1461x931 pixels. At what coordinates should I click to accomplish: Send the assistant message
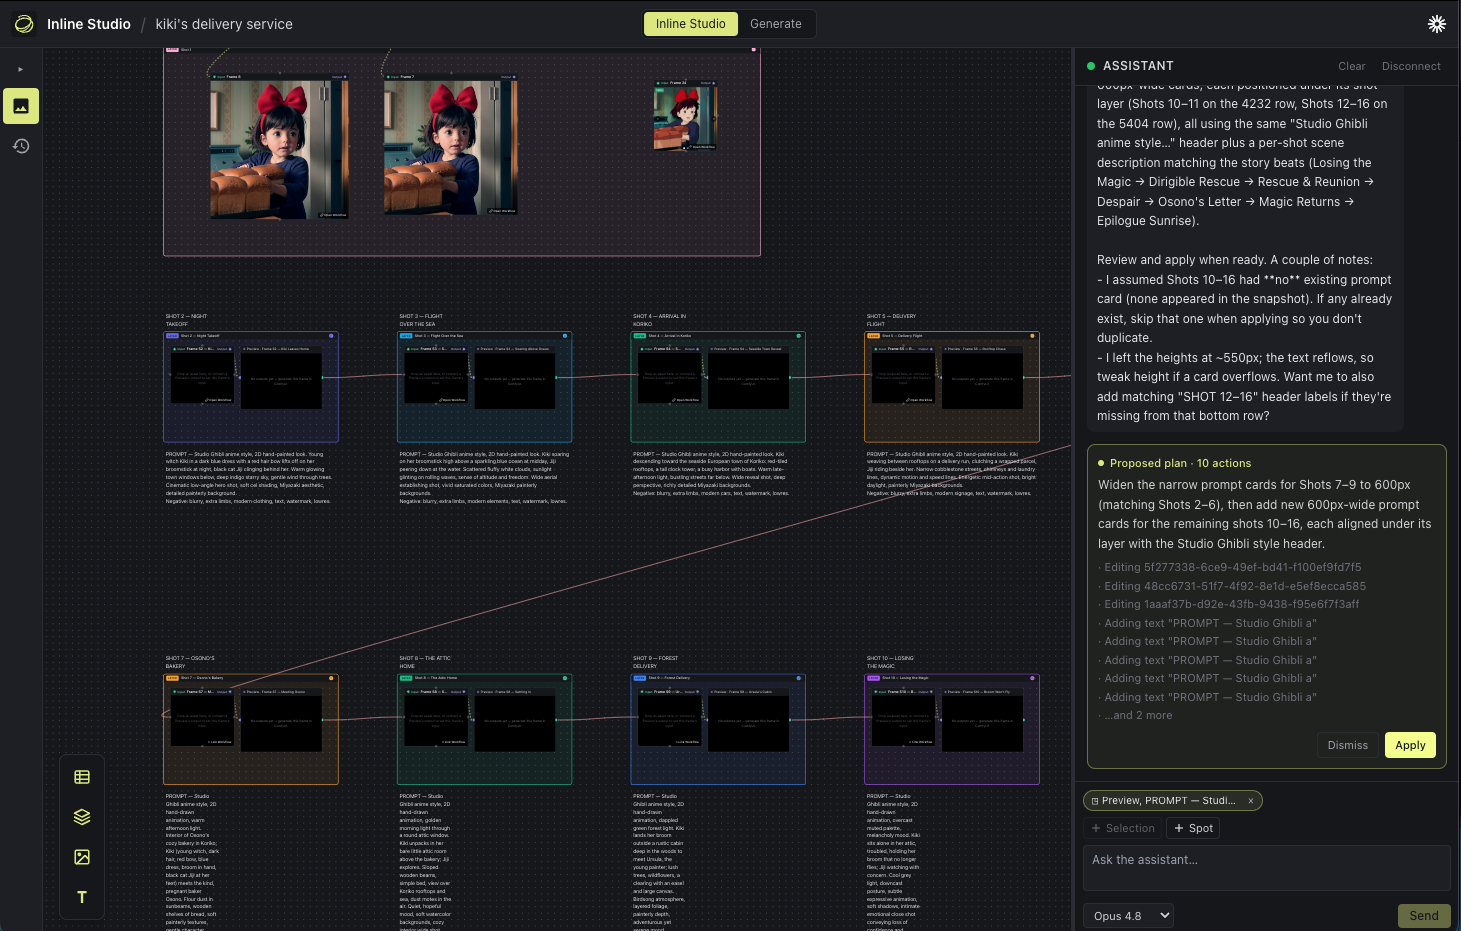click(x=1423, y=916)
